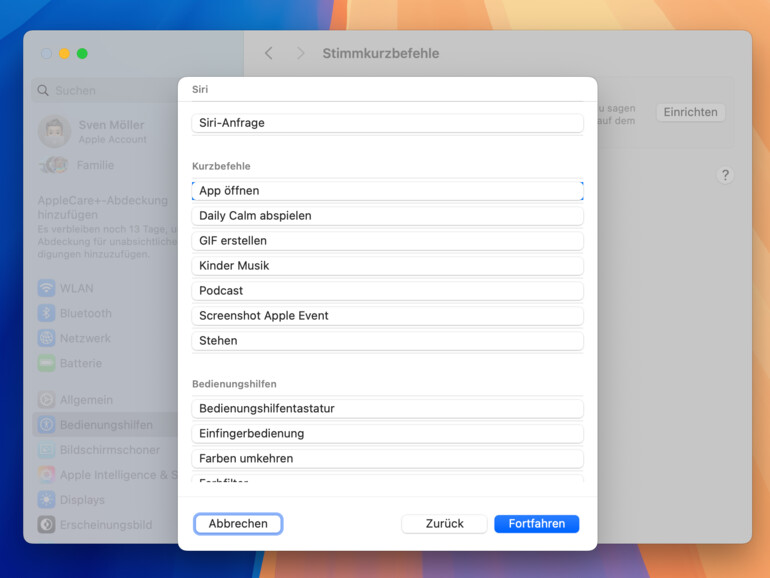The width and height of the screenshot is (770, 578).
Task: Select Bedienungshilfen icon in sidebar
Action: (46, 425)
